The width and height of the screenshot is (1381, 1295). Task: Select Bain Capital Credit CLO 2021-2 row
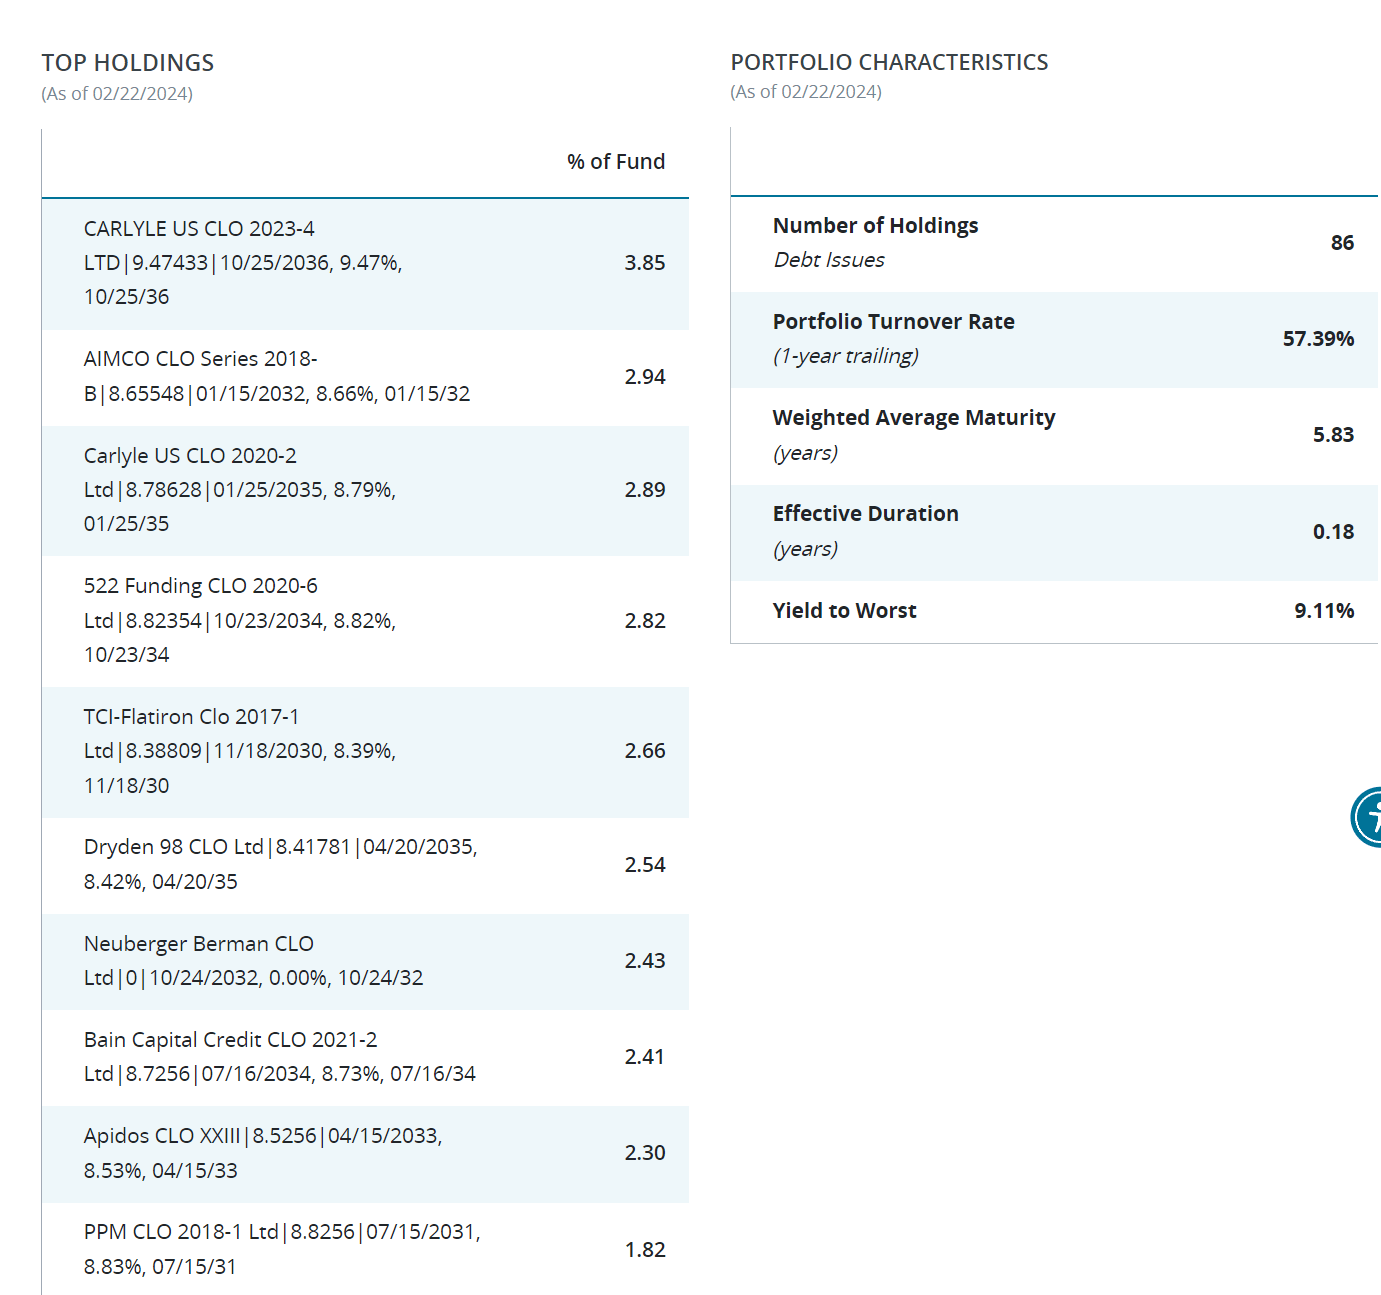click(x=365, y=1058)
